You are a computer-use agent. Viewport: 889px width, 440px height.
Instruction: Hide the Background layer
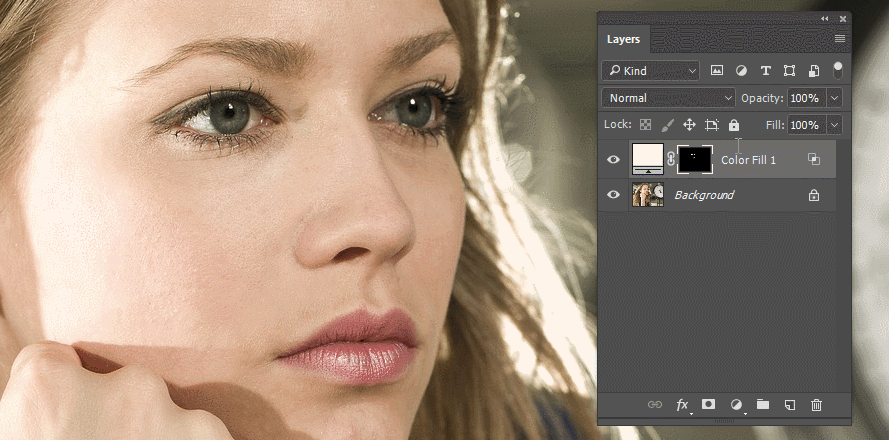point(613,194)
